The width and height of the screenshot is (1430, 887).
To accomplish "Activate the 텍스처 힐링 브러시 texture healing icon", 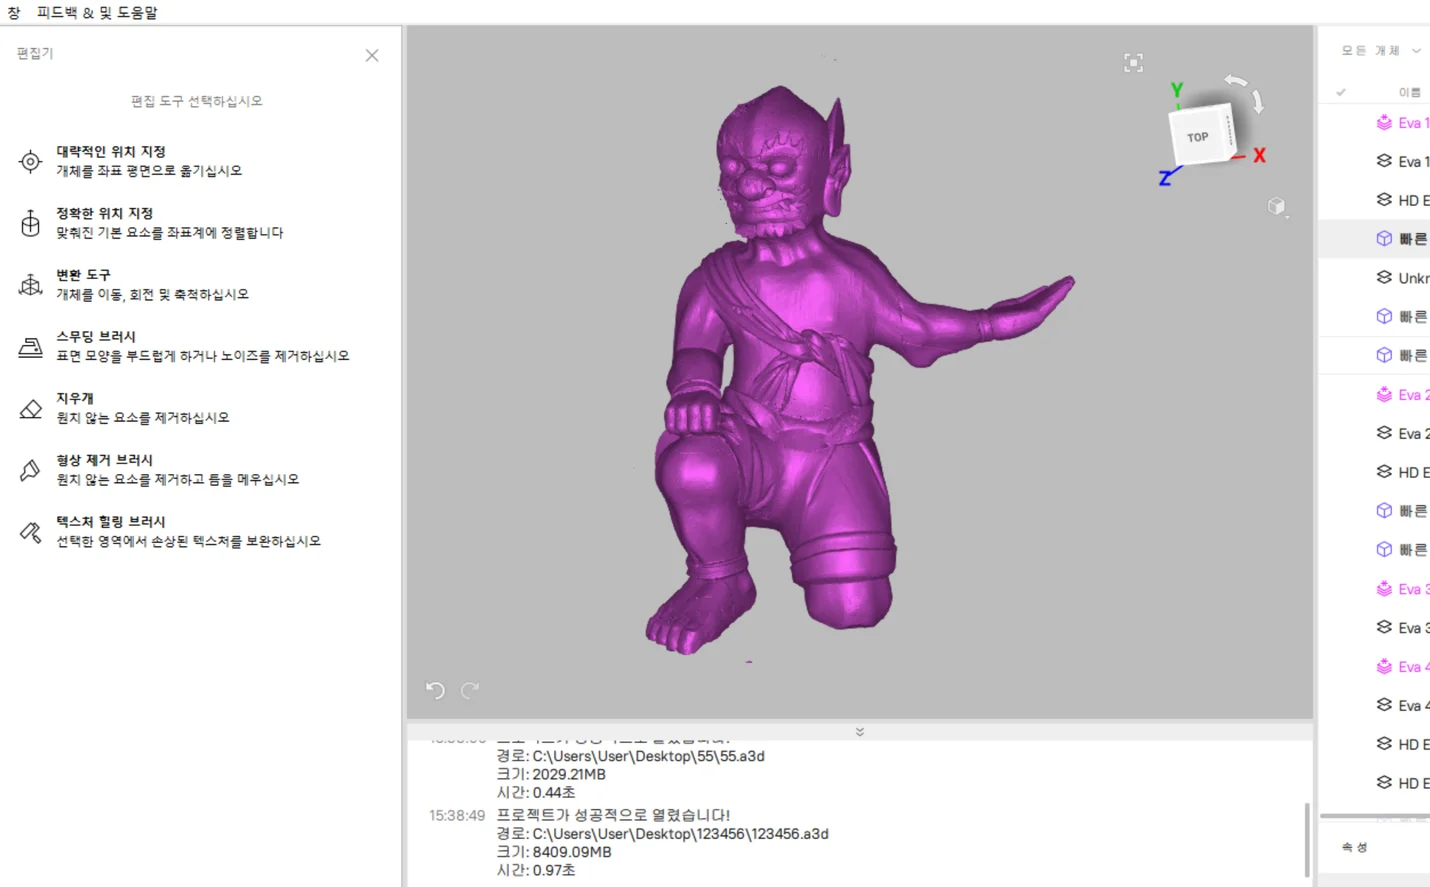I will (x=30, y=532).
